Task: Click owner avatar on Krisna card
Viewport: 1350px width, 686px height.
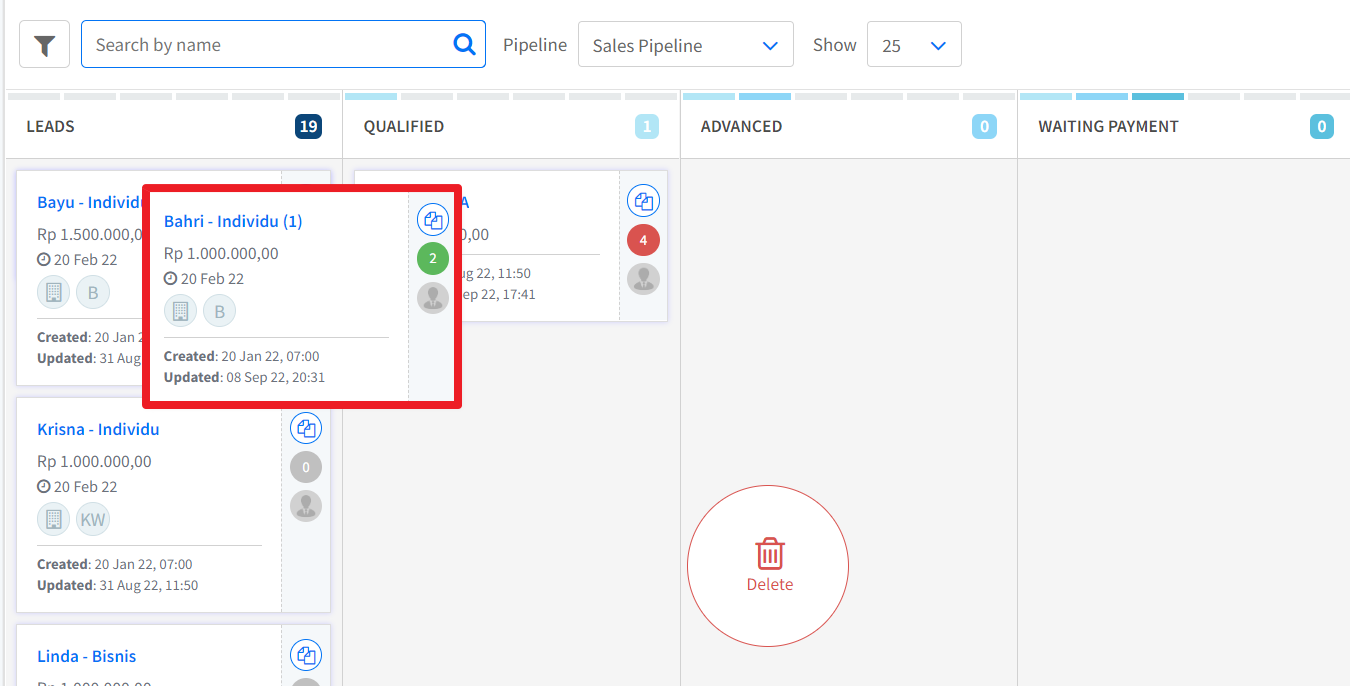Action: 306,506
